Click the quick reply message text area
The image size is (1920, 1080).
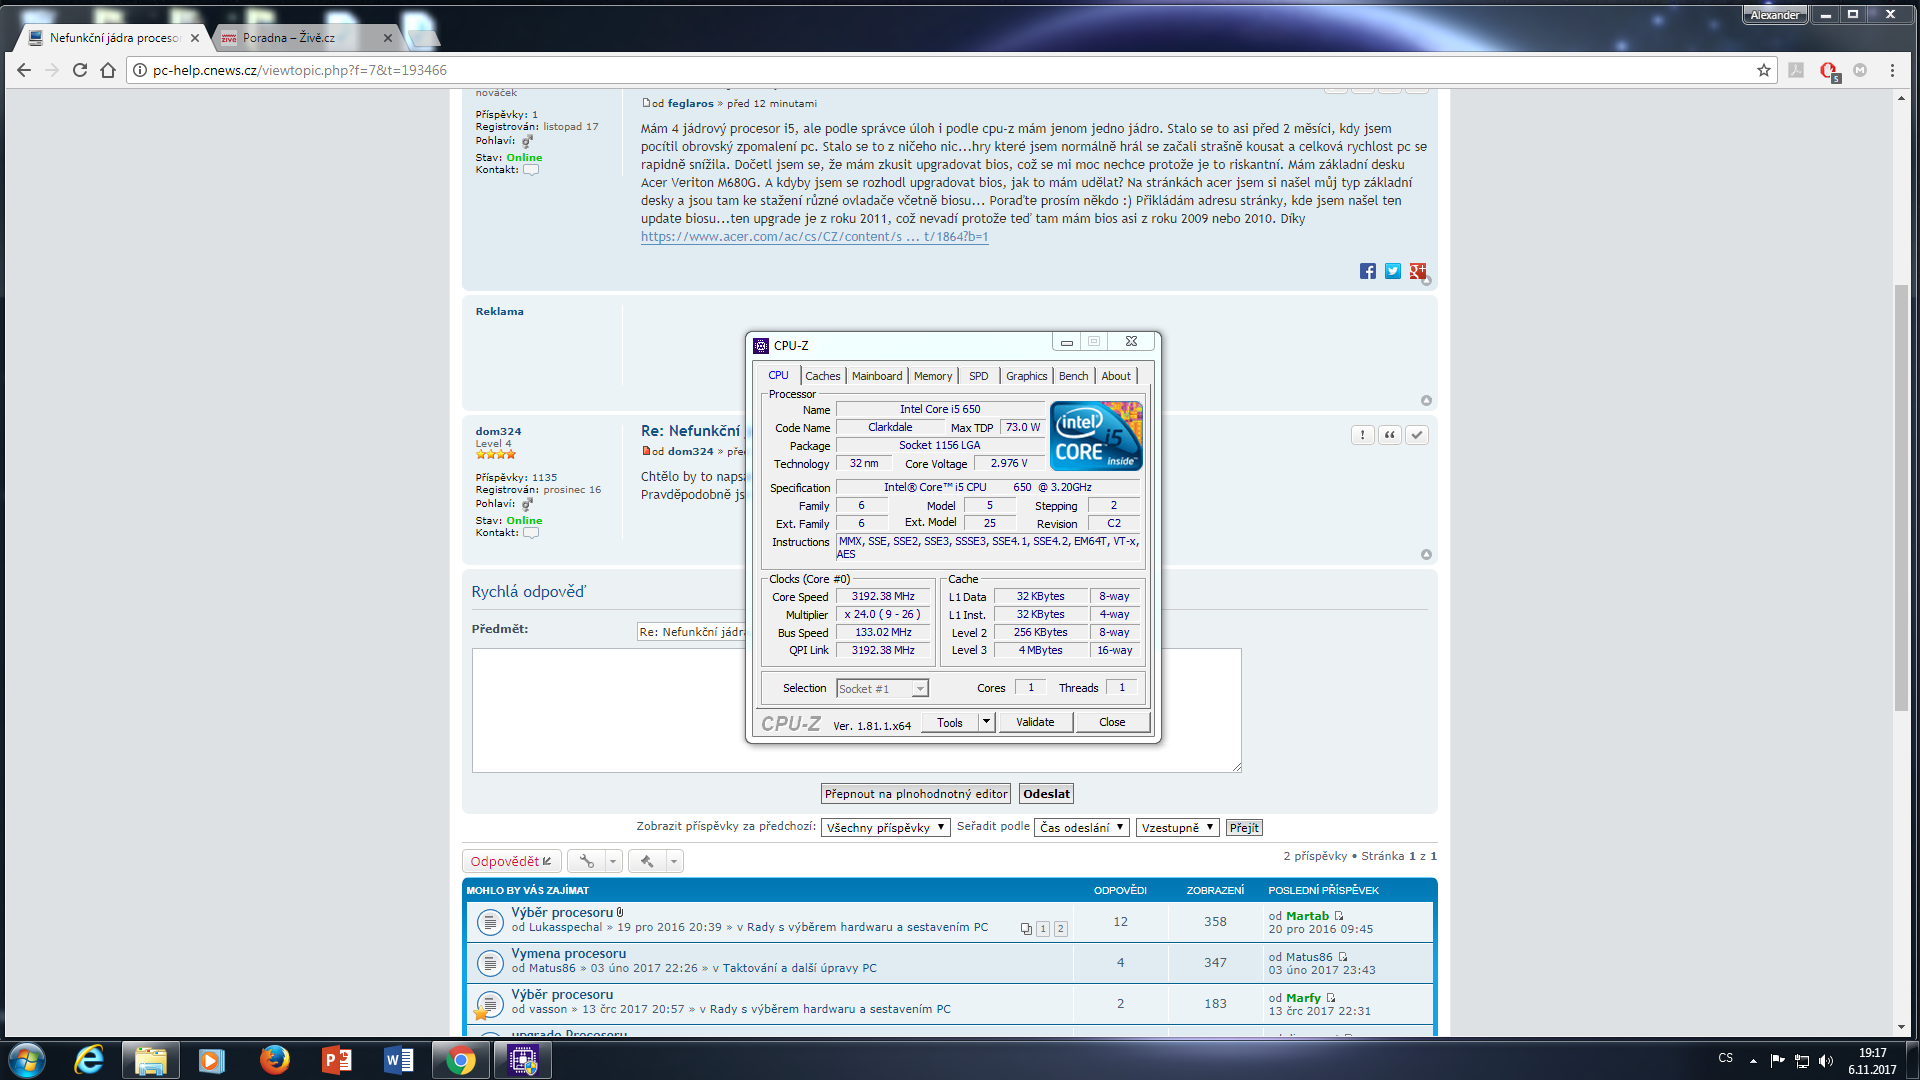click(856, 710)
